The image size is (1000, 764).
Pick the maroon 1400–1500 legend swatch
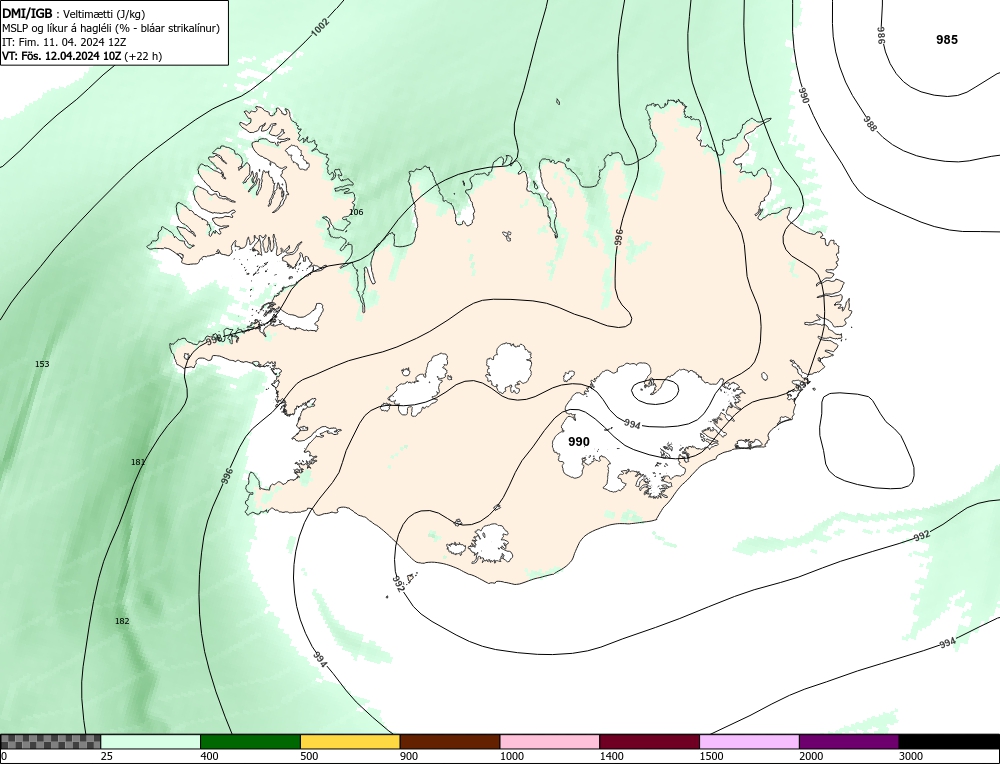tap(649, 742)
